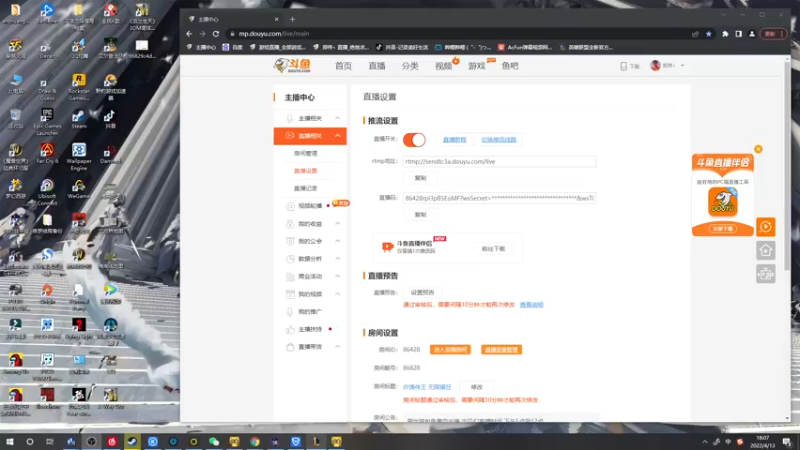Screen dimensions: 800x450
Task: Close the orange X on Douyu companion popup
Action: 758,149
